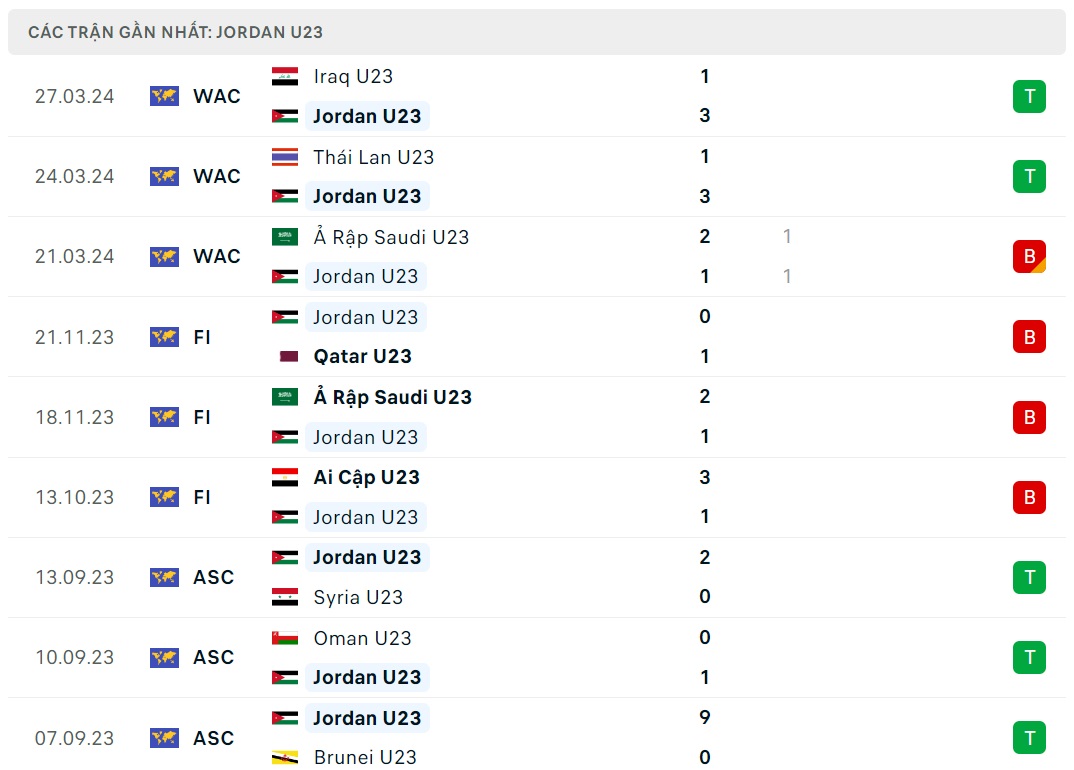
Task: Click the red B badge for Qatar match
Action: pos(1029,337)
